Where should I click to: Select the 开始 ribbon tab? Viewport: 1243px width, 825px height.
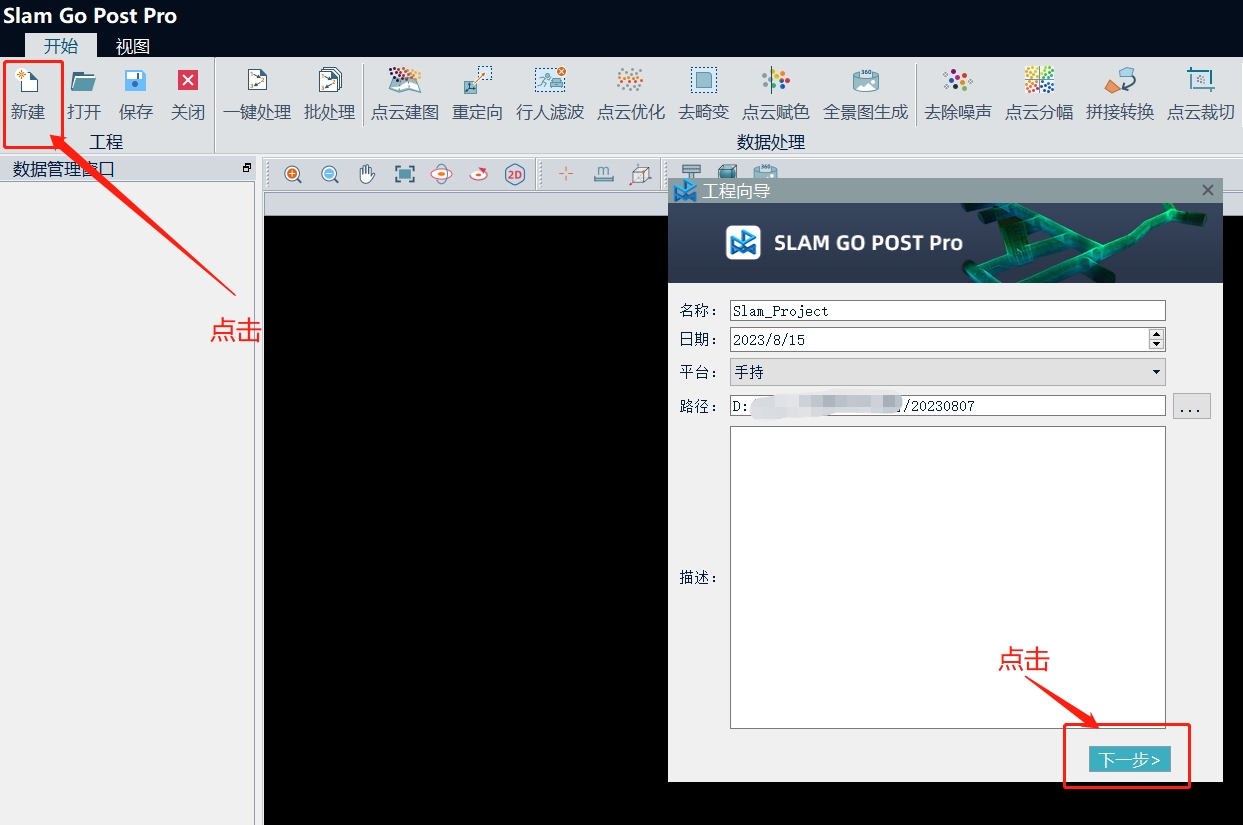pyautogui.click(x=61, y=46)
